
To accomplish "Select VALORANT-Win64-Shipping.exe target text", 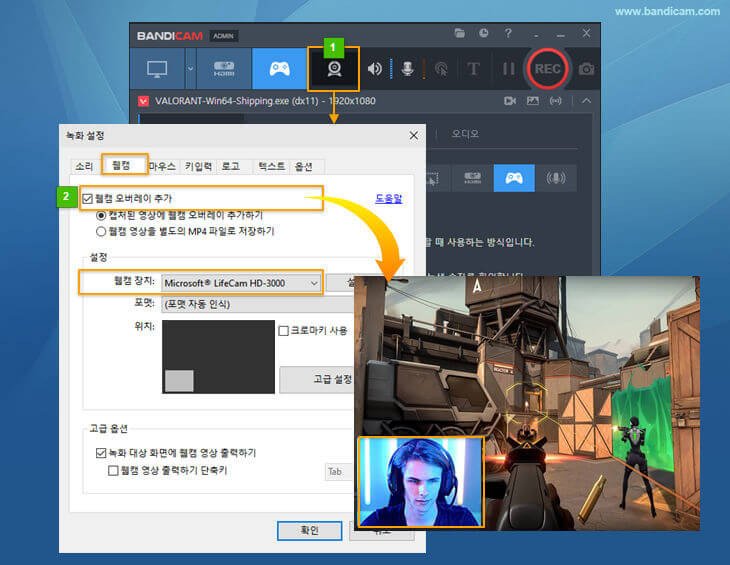I will [x=265, y=101].
